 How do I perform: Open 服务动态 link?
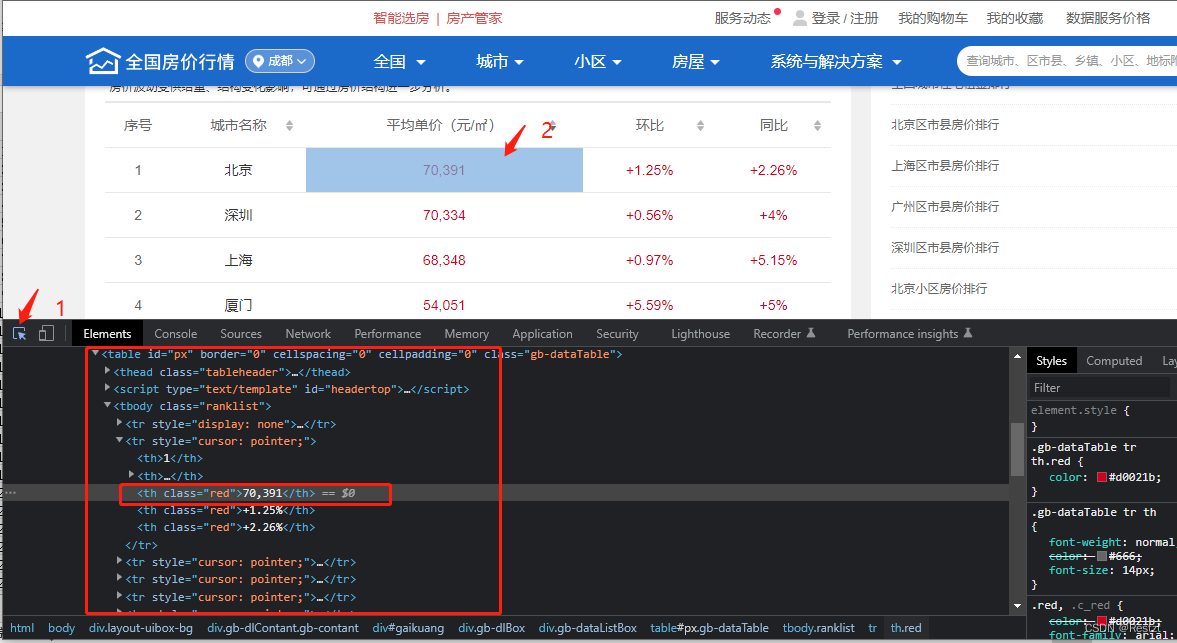point(742,18)
